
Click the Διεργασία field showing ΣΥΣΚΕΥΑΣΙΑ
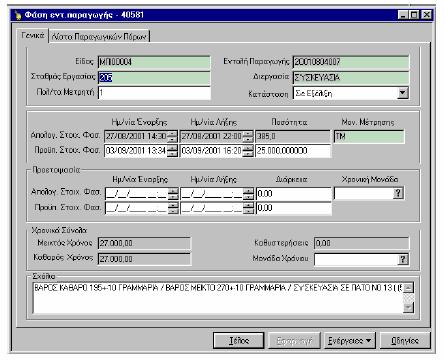coord(351,78)
